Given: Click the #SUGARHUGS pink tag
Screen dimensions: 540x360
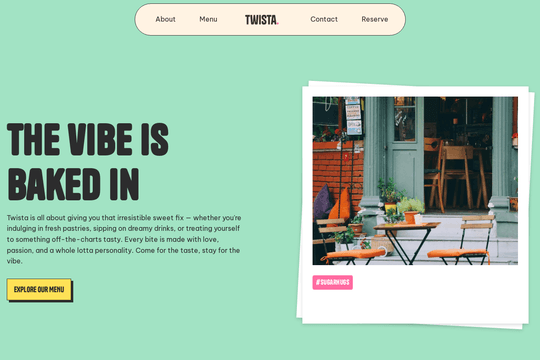Looking at the screenshot, I should pyautogui.click(x=332, y=282).
